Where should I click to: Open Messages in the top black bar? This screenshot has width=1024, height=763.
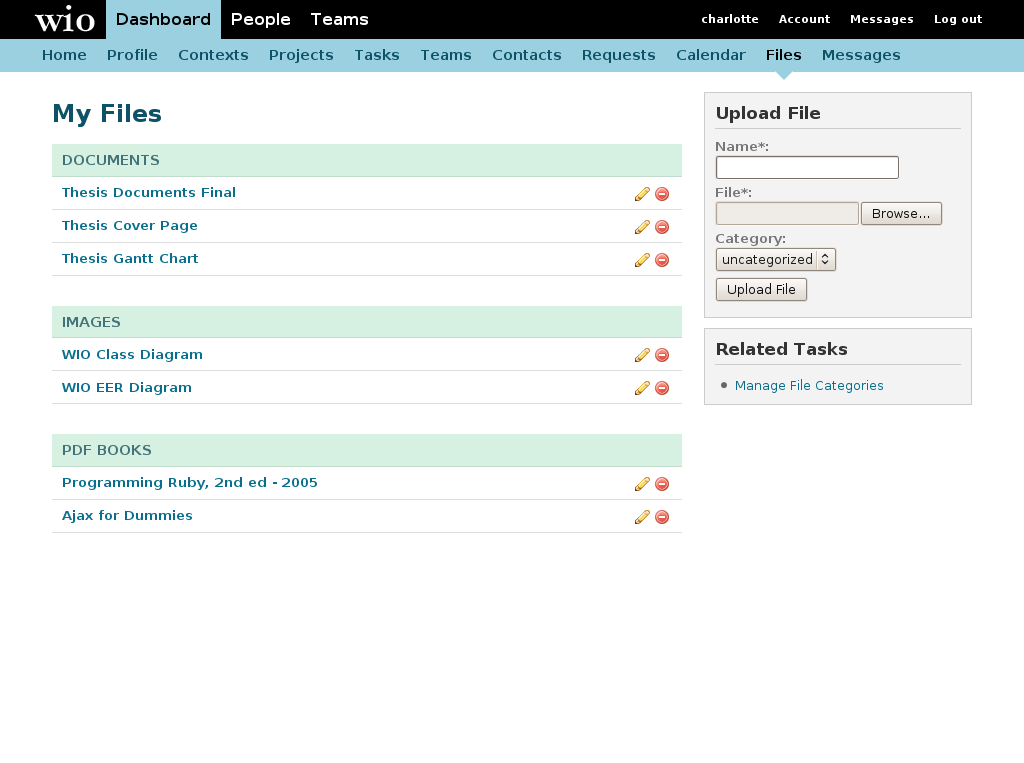882,19
